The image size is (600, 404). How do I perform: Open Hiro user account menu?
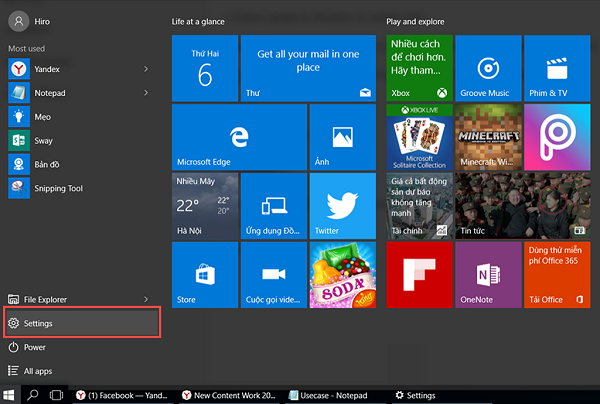click(x=30, y=20)
